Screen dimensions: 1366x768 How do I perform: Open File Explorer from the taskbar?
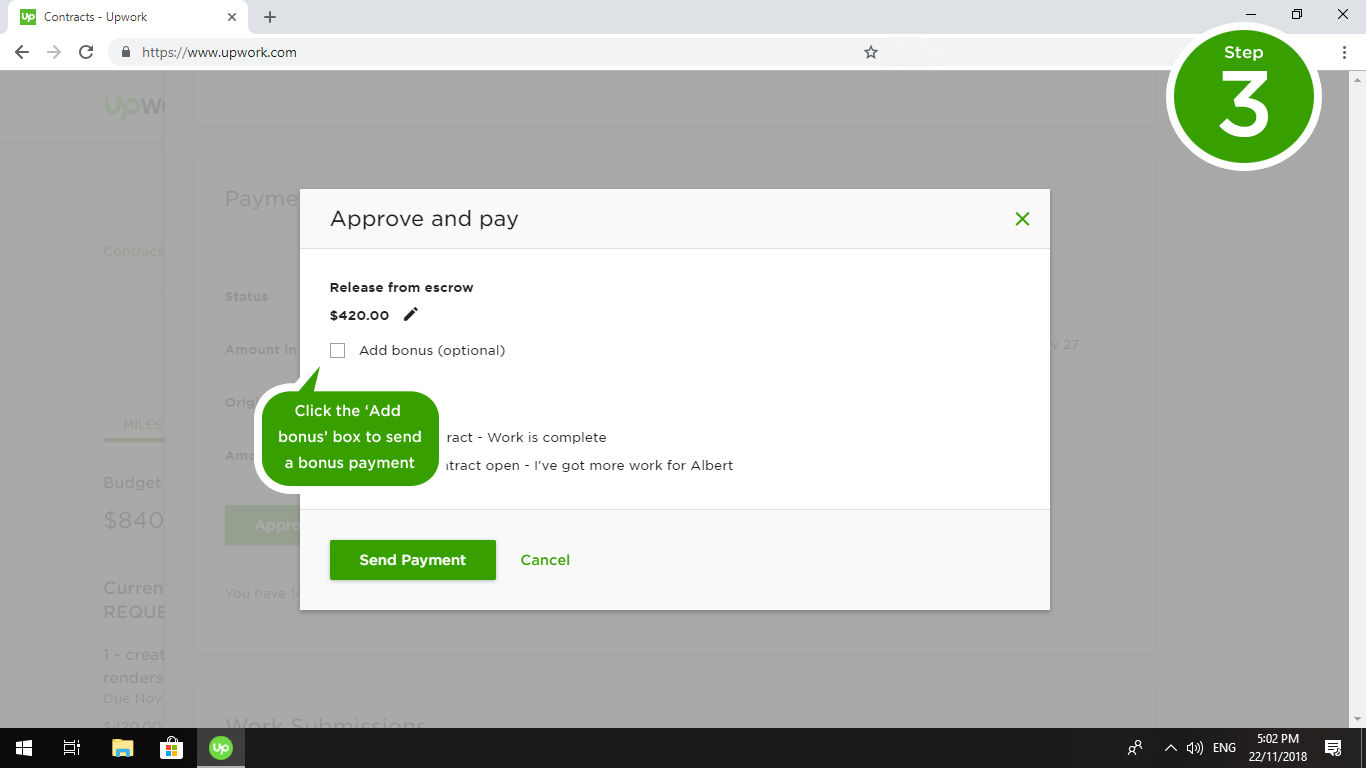(122, 747)
